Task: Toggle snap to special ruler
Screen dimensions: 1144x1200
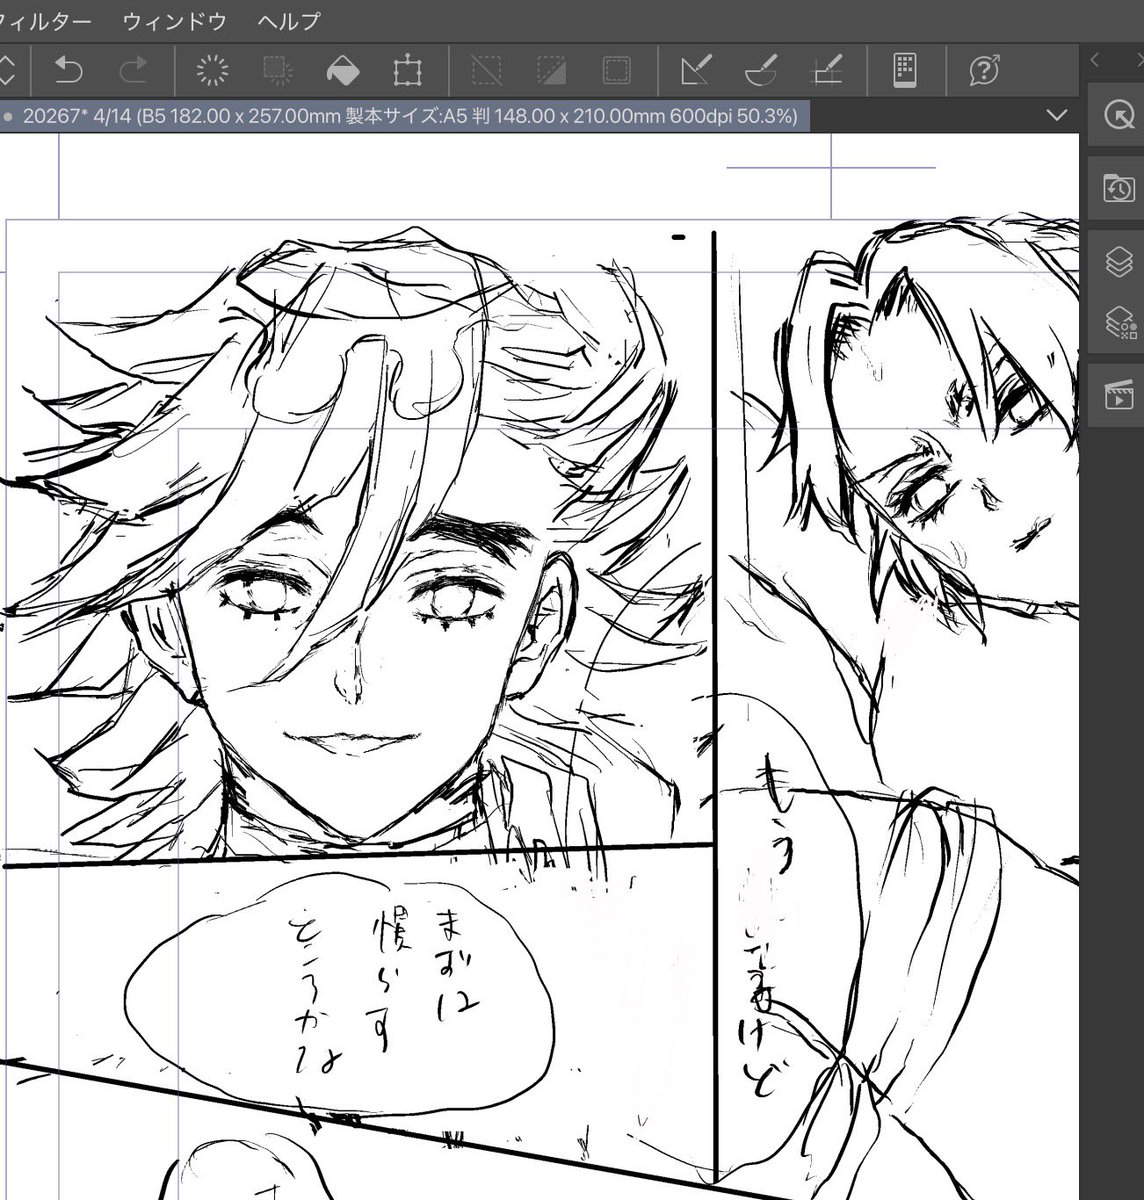Action: pos(761,70)
